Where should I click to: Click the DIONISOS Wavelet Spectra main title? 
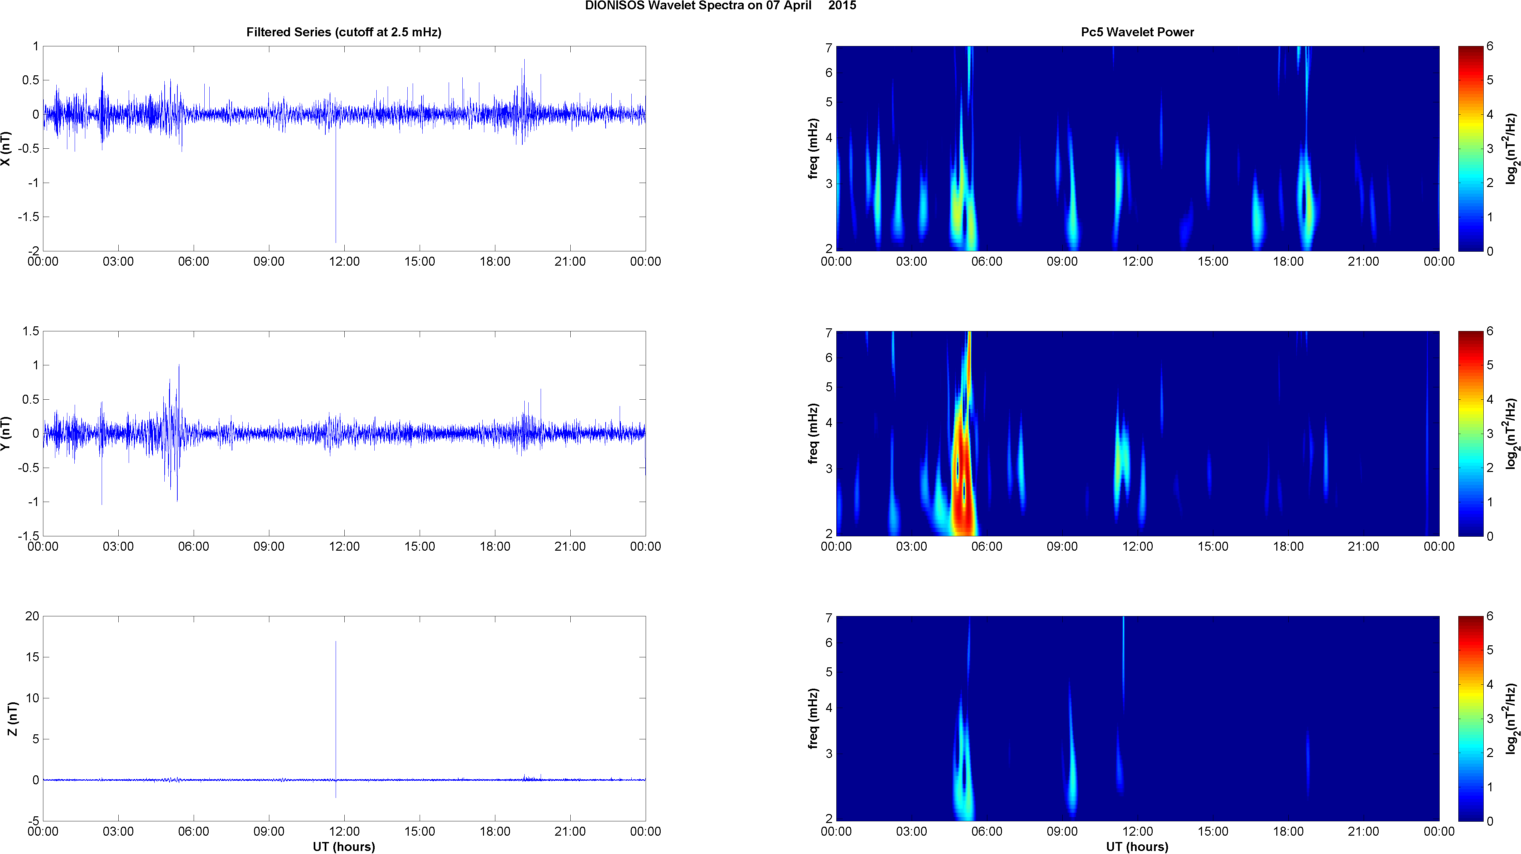point(720,6)
